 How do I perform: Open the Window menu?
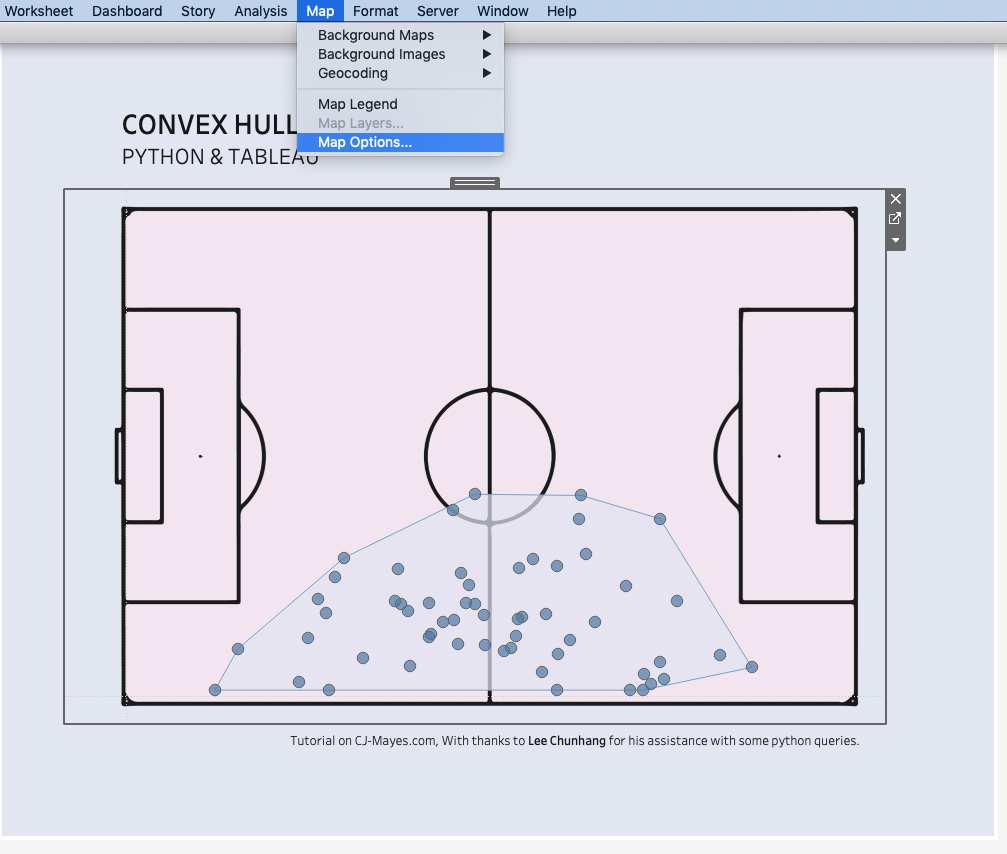(502, 11)
